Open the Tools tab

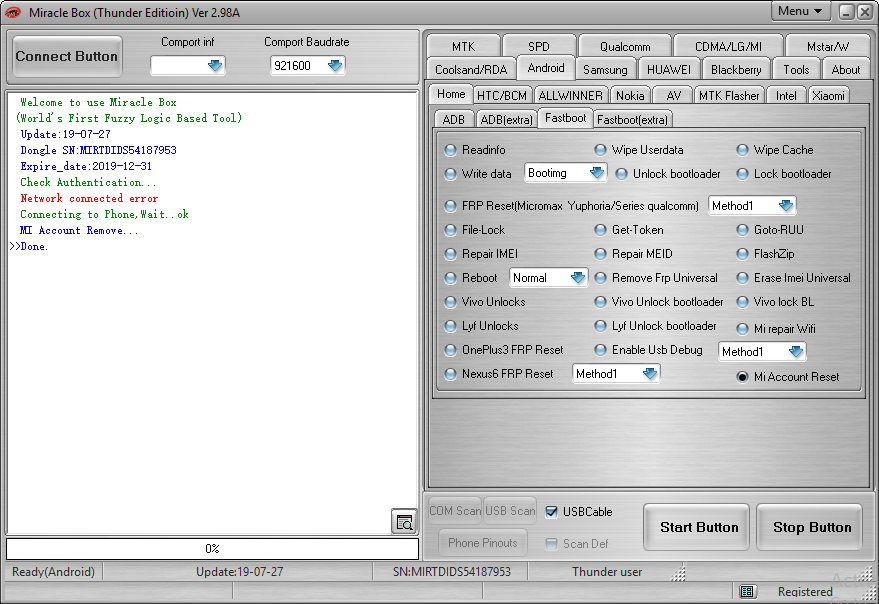[x=796, y=70]
